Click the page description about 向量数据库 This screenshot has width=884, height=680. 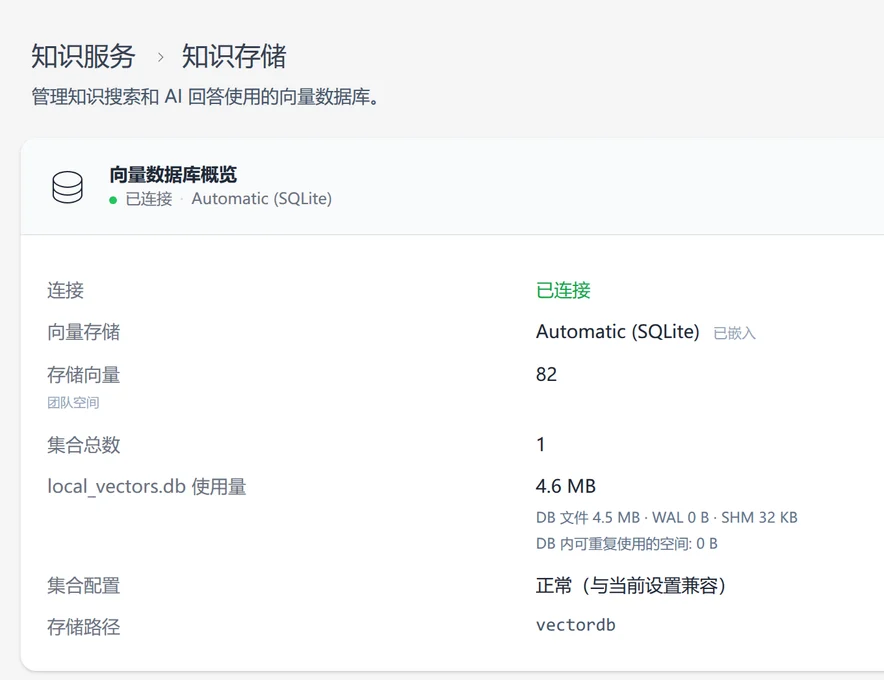click(x=206, y=97)
